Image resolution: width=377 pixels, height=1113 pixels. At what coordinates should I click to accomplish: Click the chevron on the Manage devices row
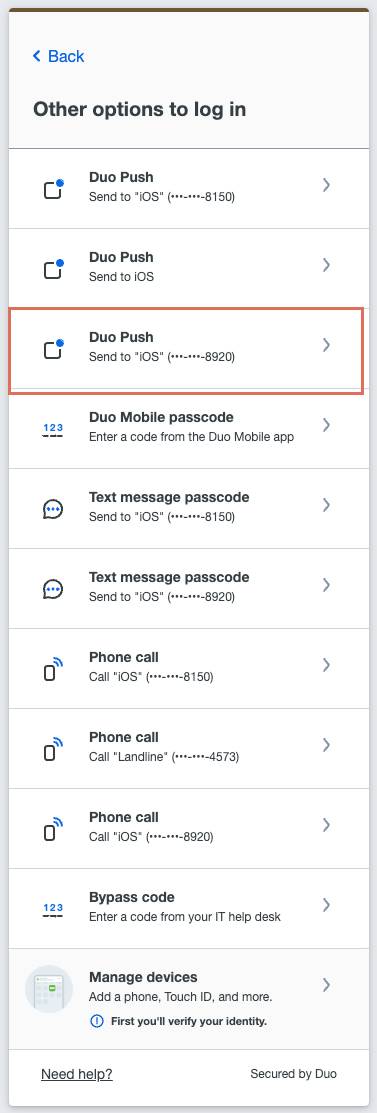327,985
